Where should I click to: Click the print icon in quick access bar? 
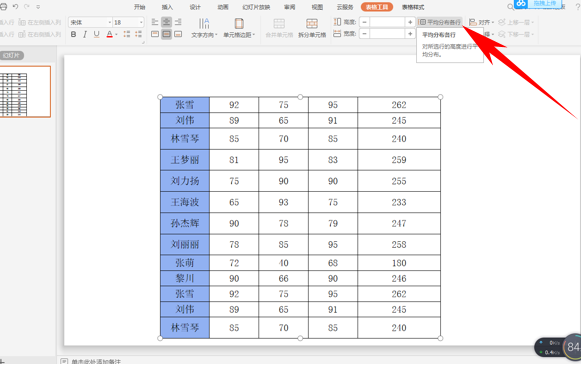tap(3, 6)
